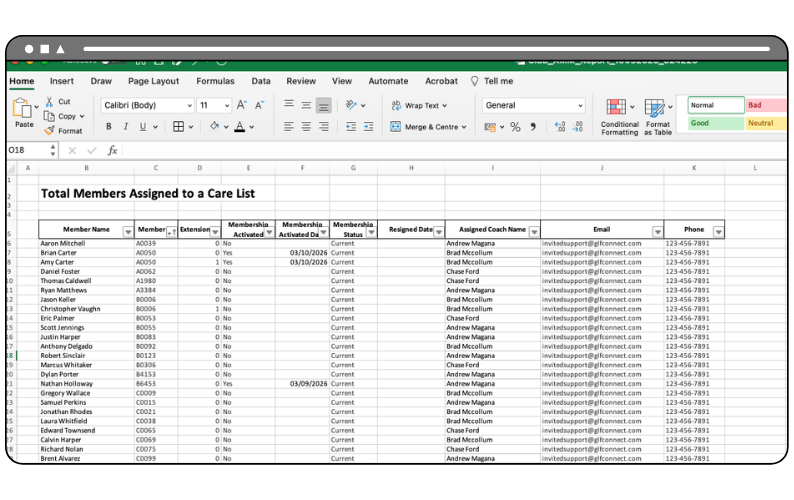Click the insert function fx icon
Screen dimensions: 794x500
pos(112,150)
